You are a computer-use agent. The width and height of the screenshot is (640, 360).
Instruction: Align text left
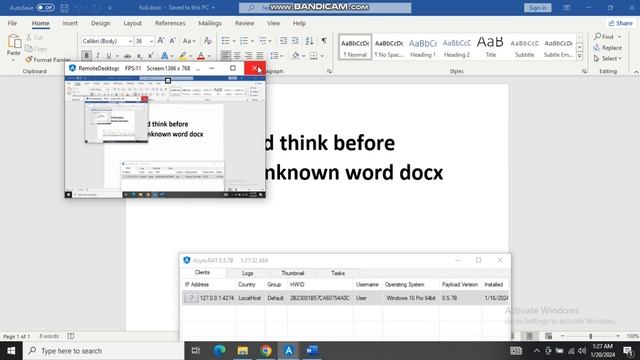pyautogui.click(x=225, y=56)
